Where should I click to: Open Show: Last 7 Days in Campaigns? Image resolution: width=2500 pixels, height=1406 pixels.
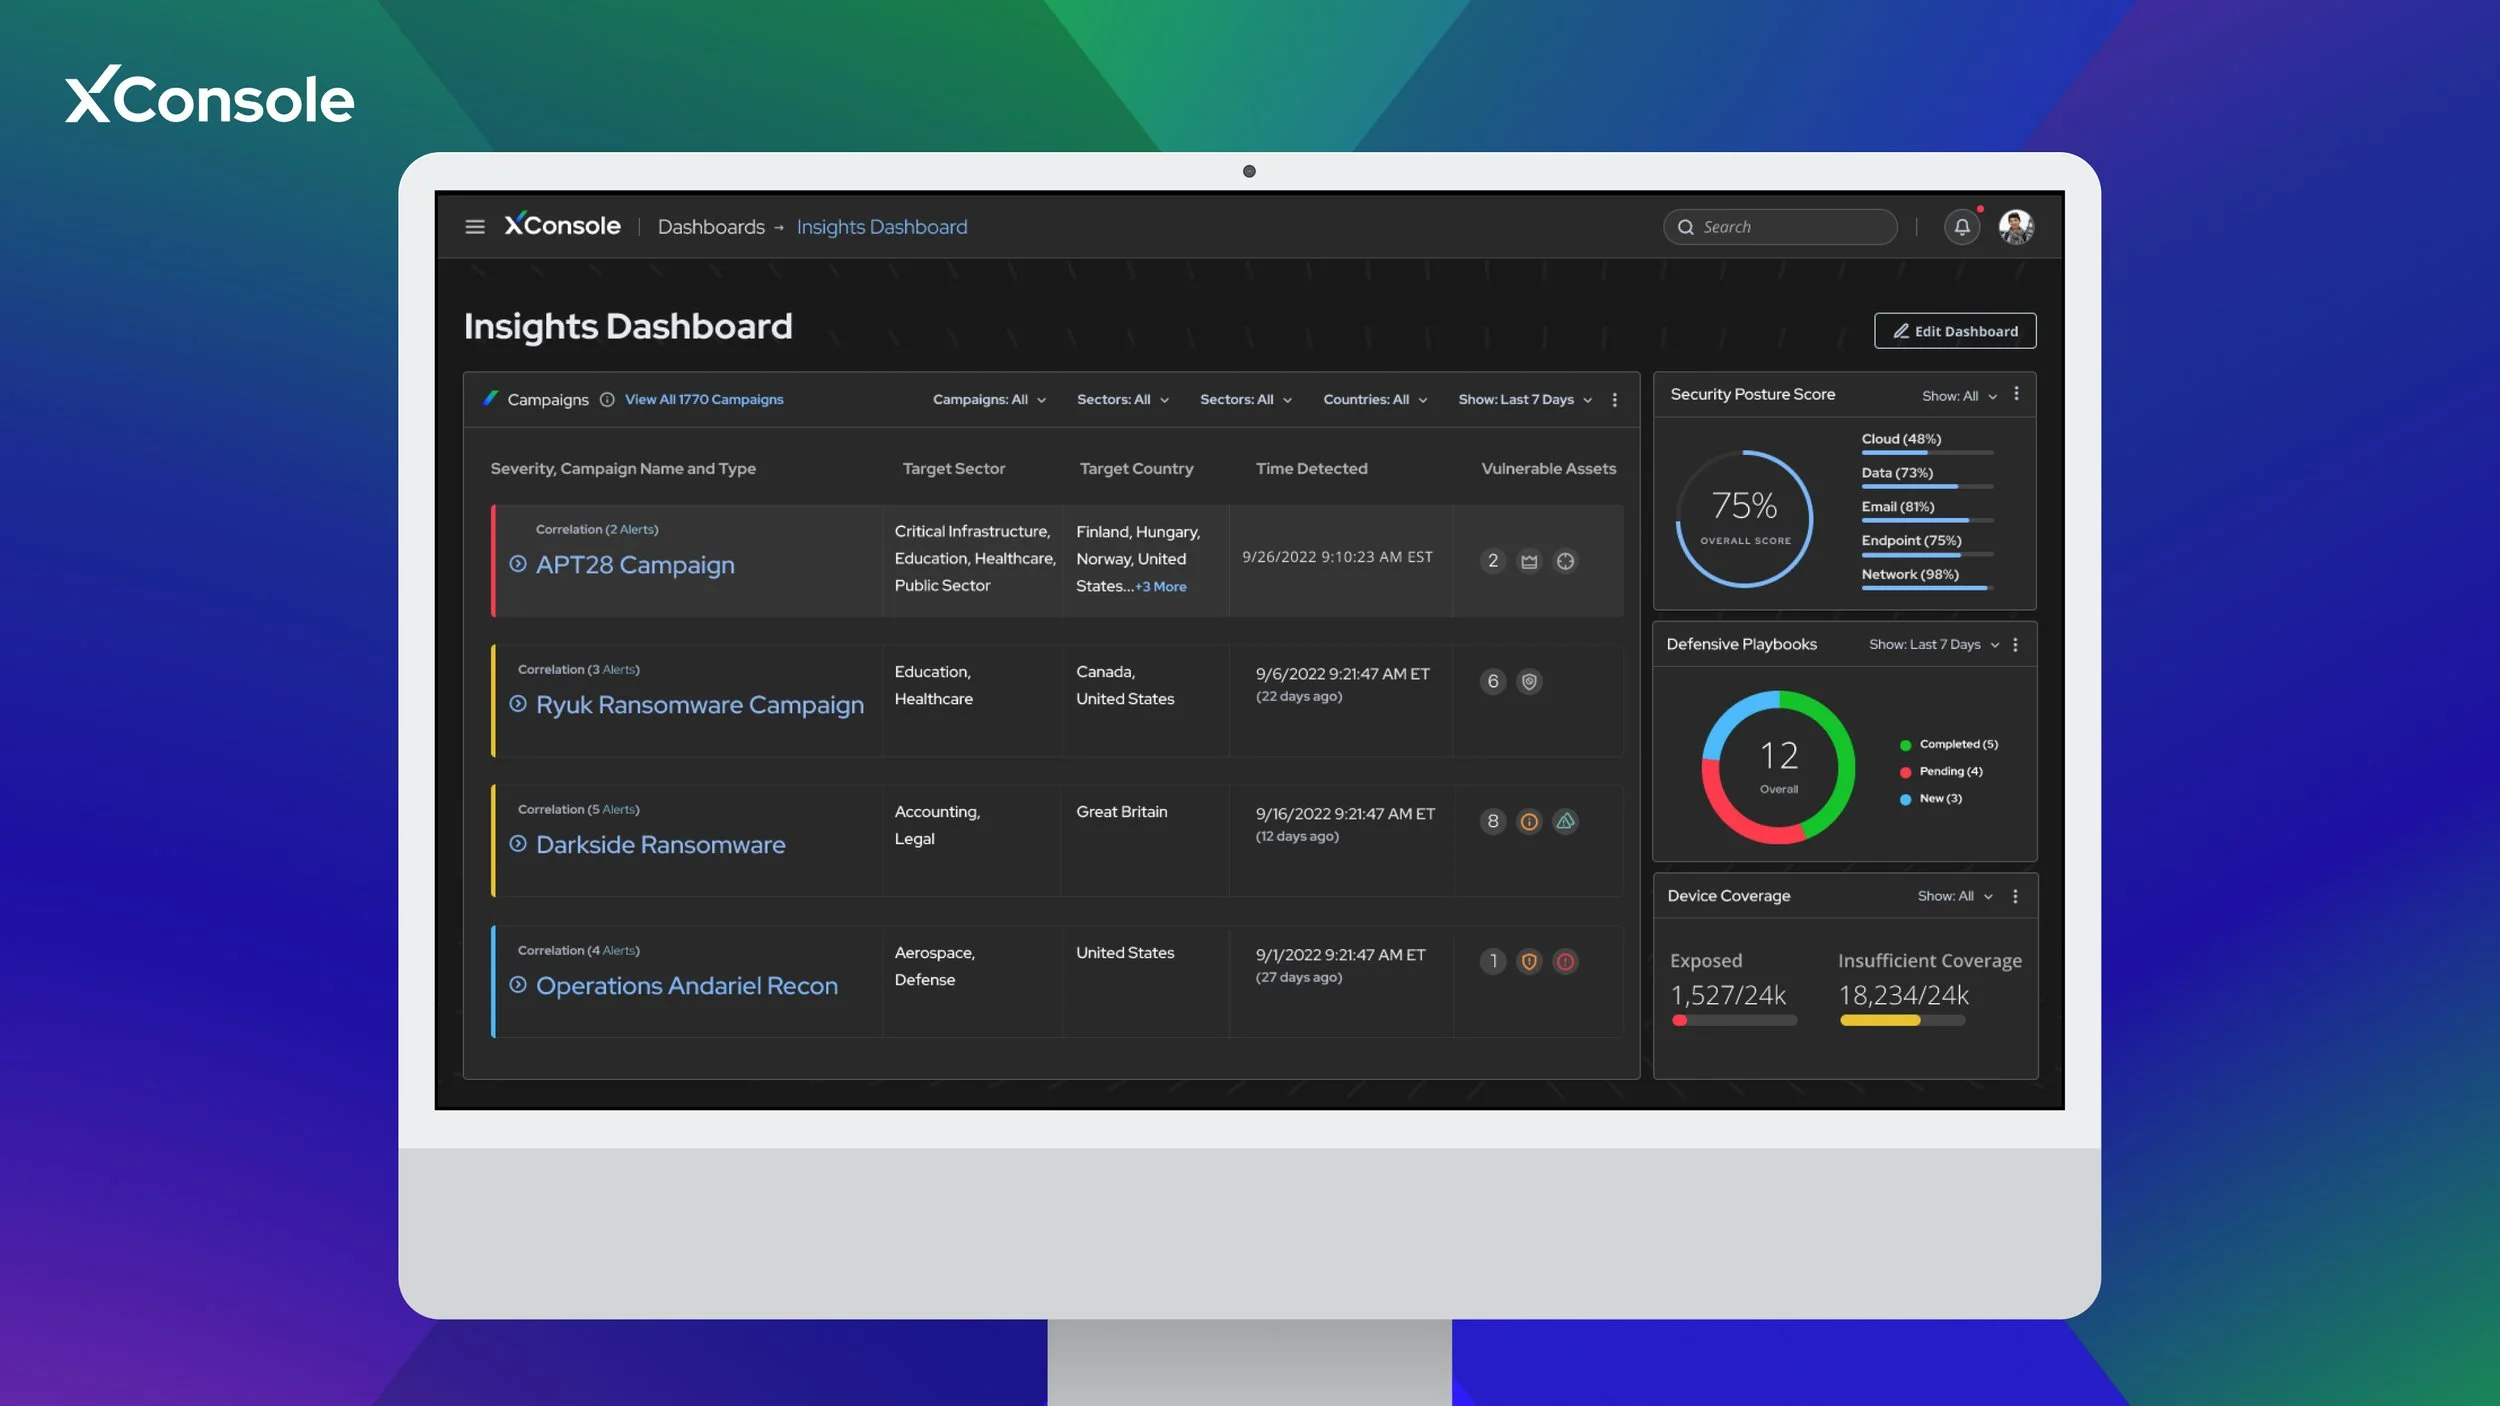pos(1524,400)
